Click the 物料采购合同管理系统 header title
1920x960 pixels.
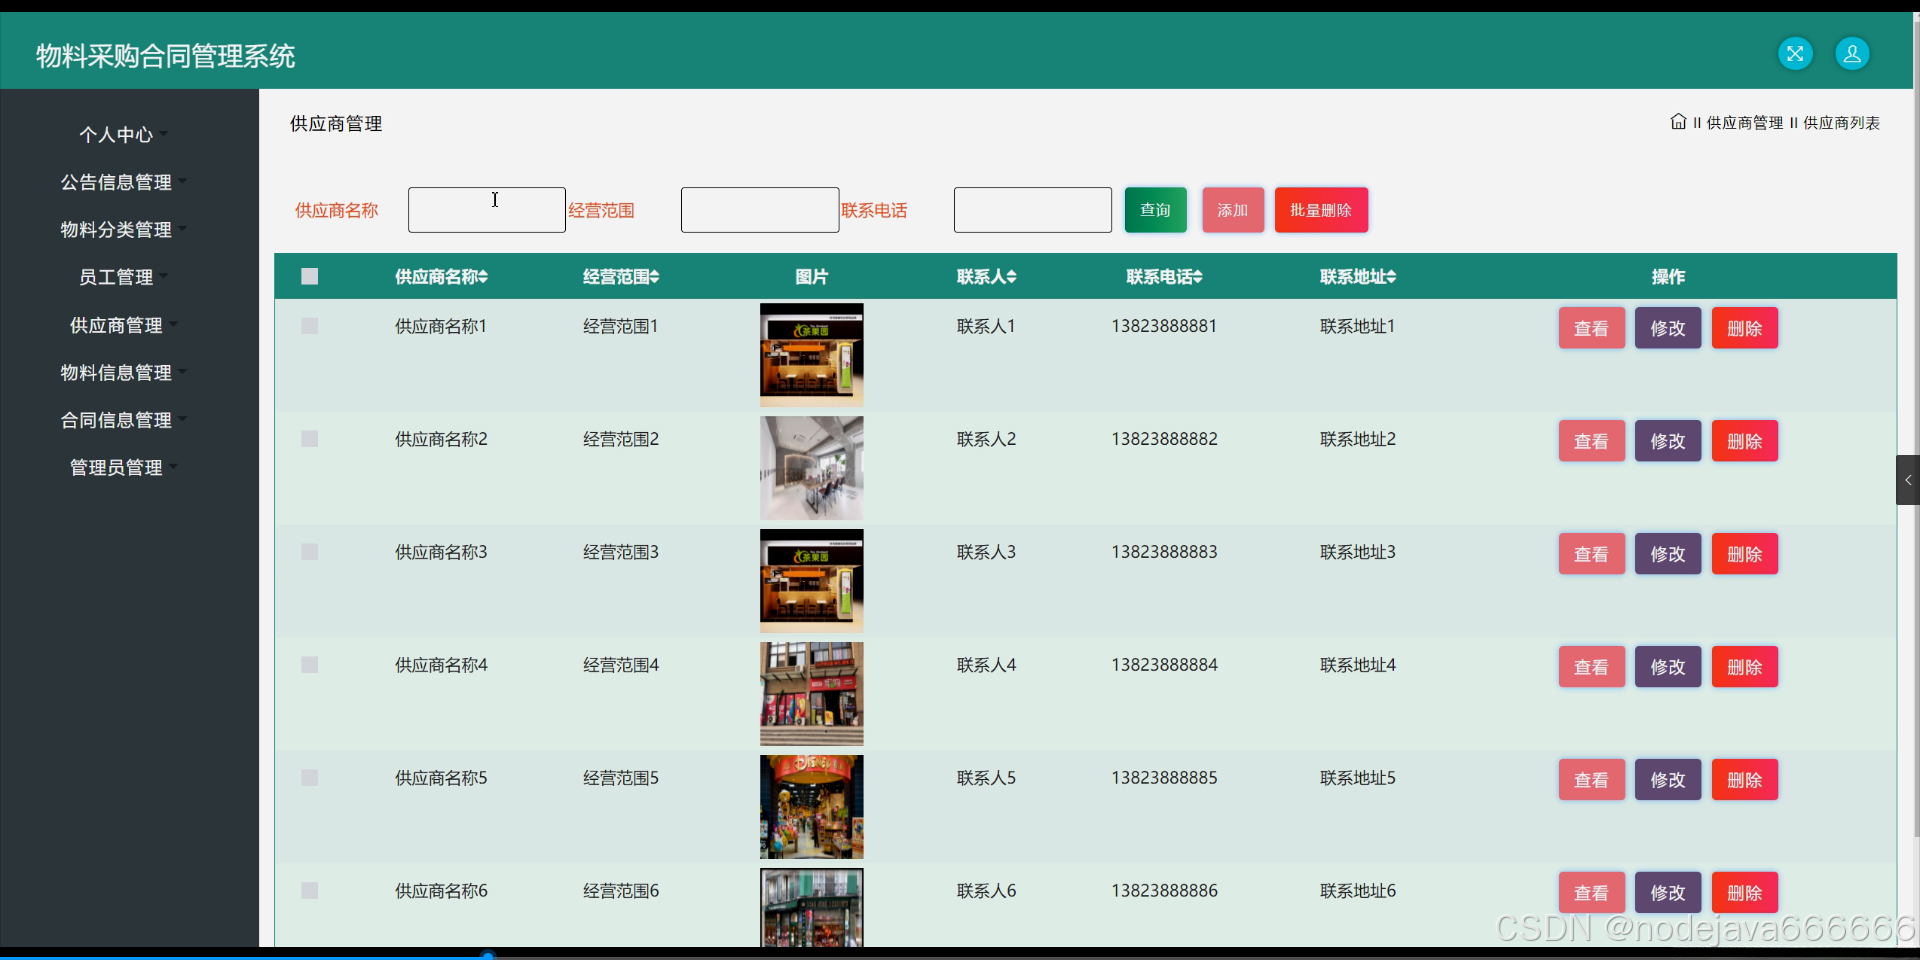[166, 56]
